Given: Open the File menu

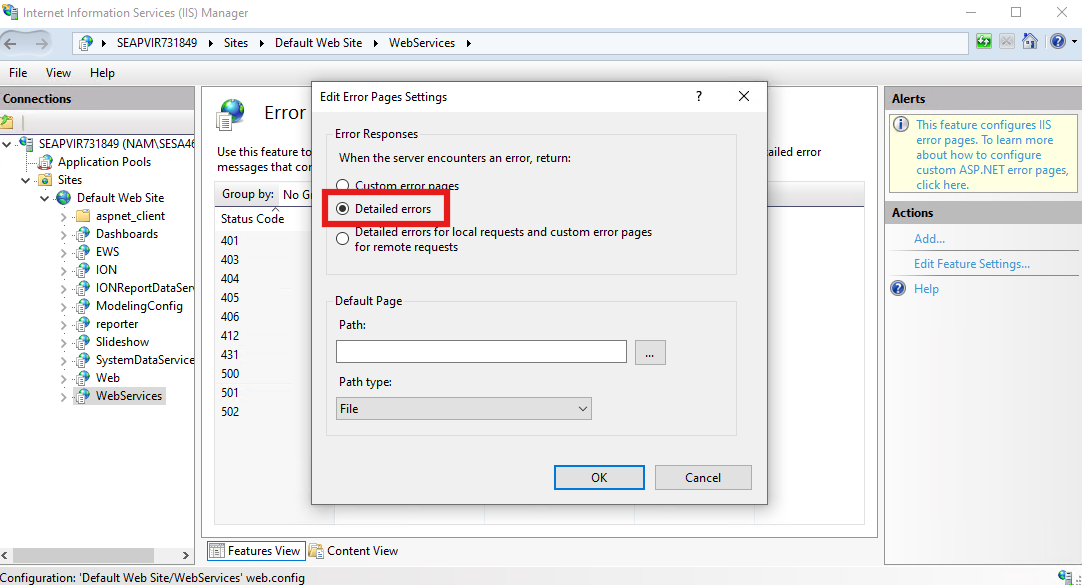Looking at the screenshot, I should coord(18,72).
